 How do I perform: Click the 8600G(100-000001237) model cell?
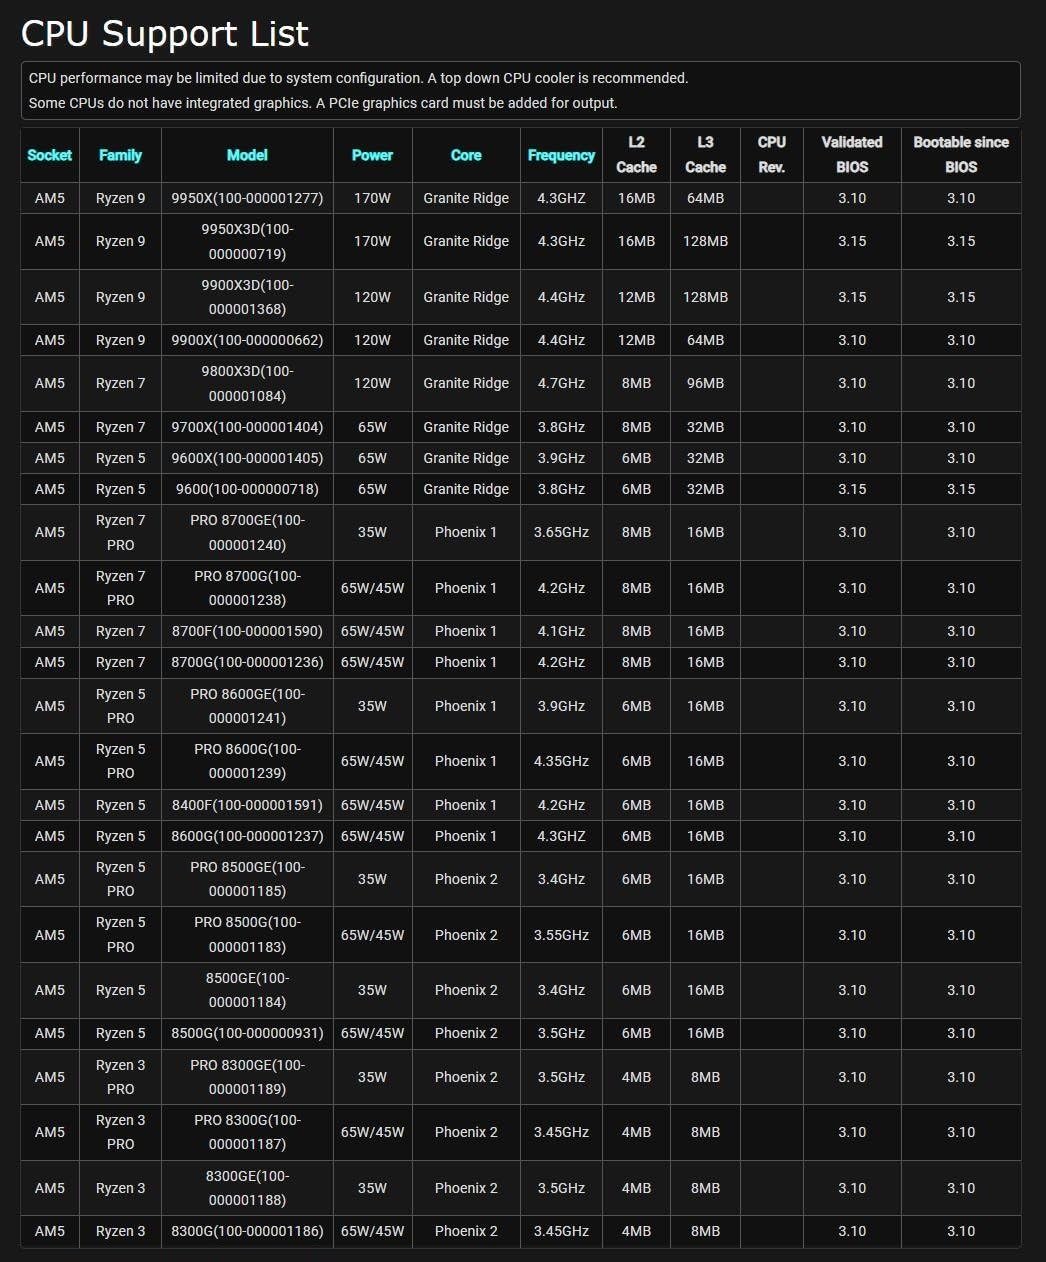click(247, 836)
